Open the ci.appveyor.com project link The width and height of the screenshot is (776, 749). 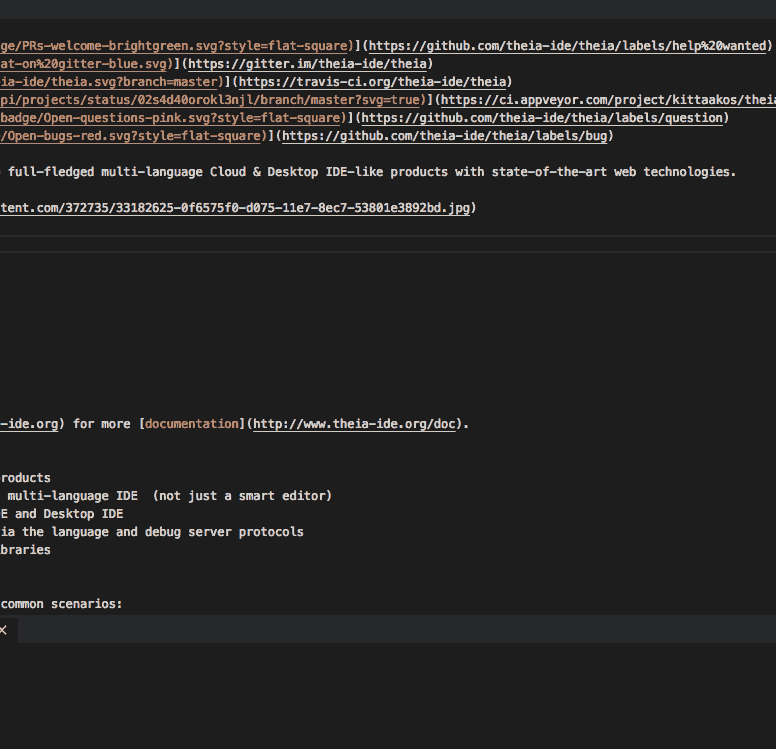608,100
